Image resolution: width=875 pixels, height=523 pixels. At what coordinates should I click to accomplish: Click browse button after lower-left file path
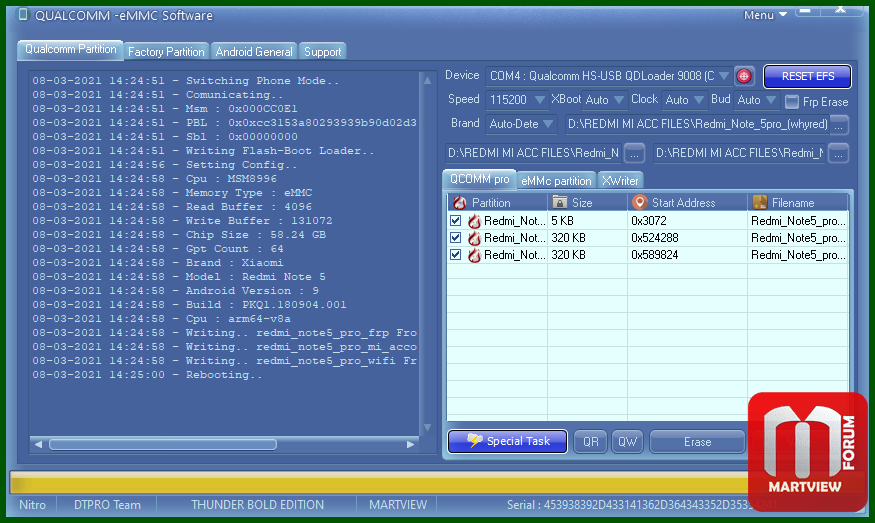click(634, 153)
